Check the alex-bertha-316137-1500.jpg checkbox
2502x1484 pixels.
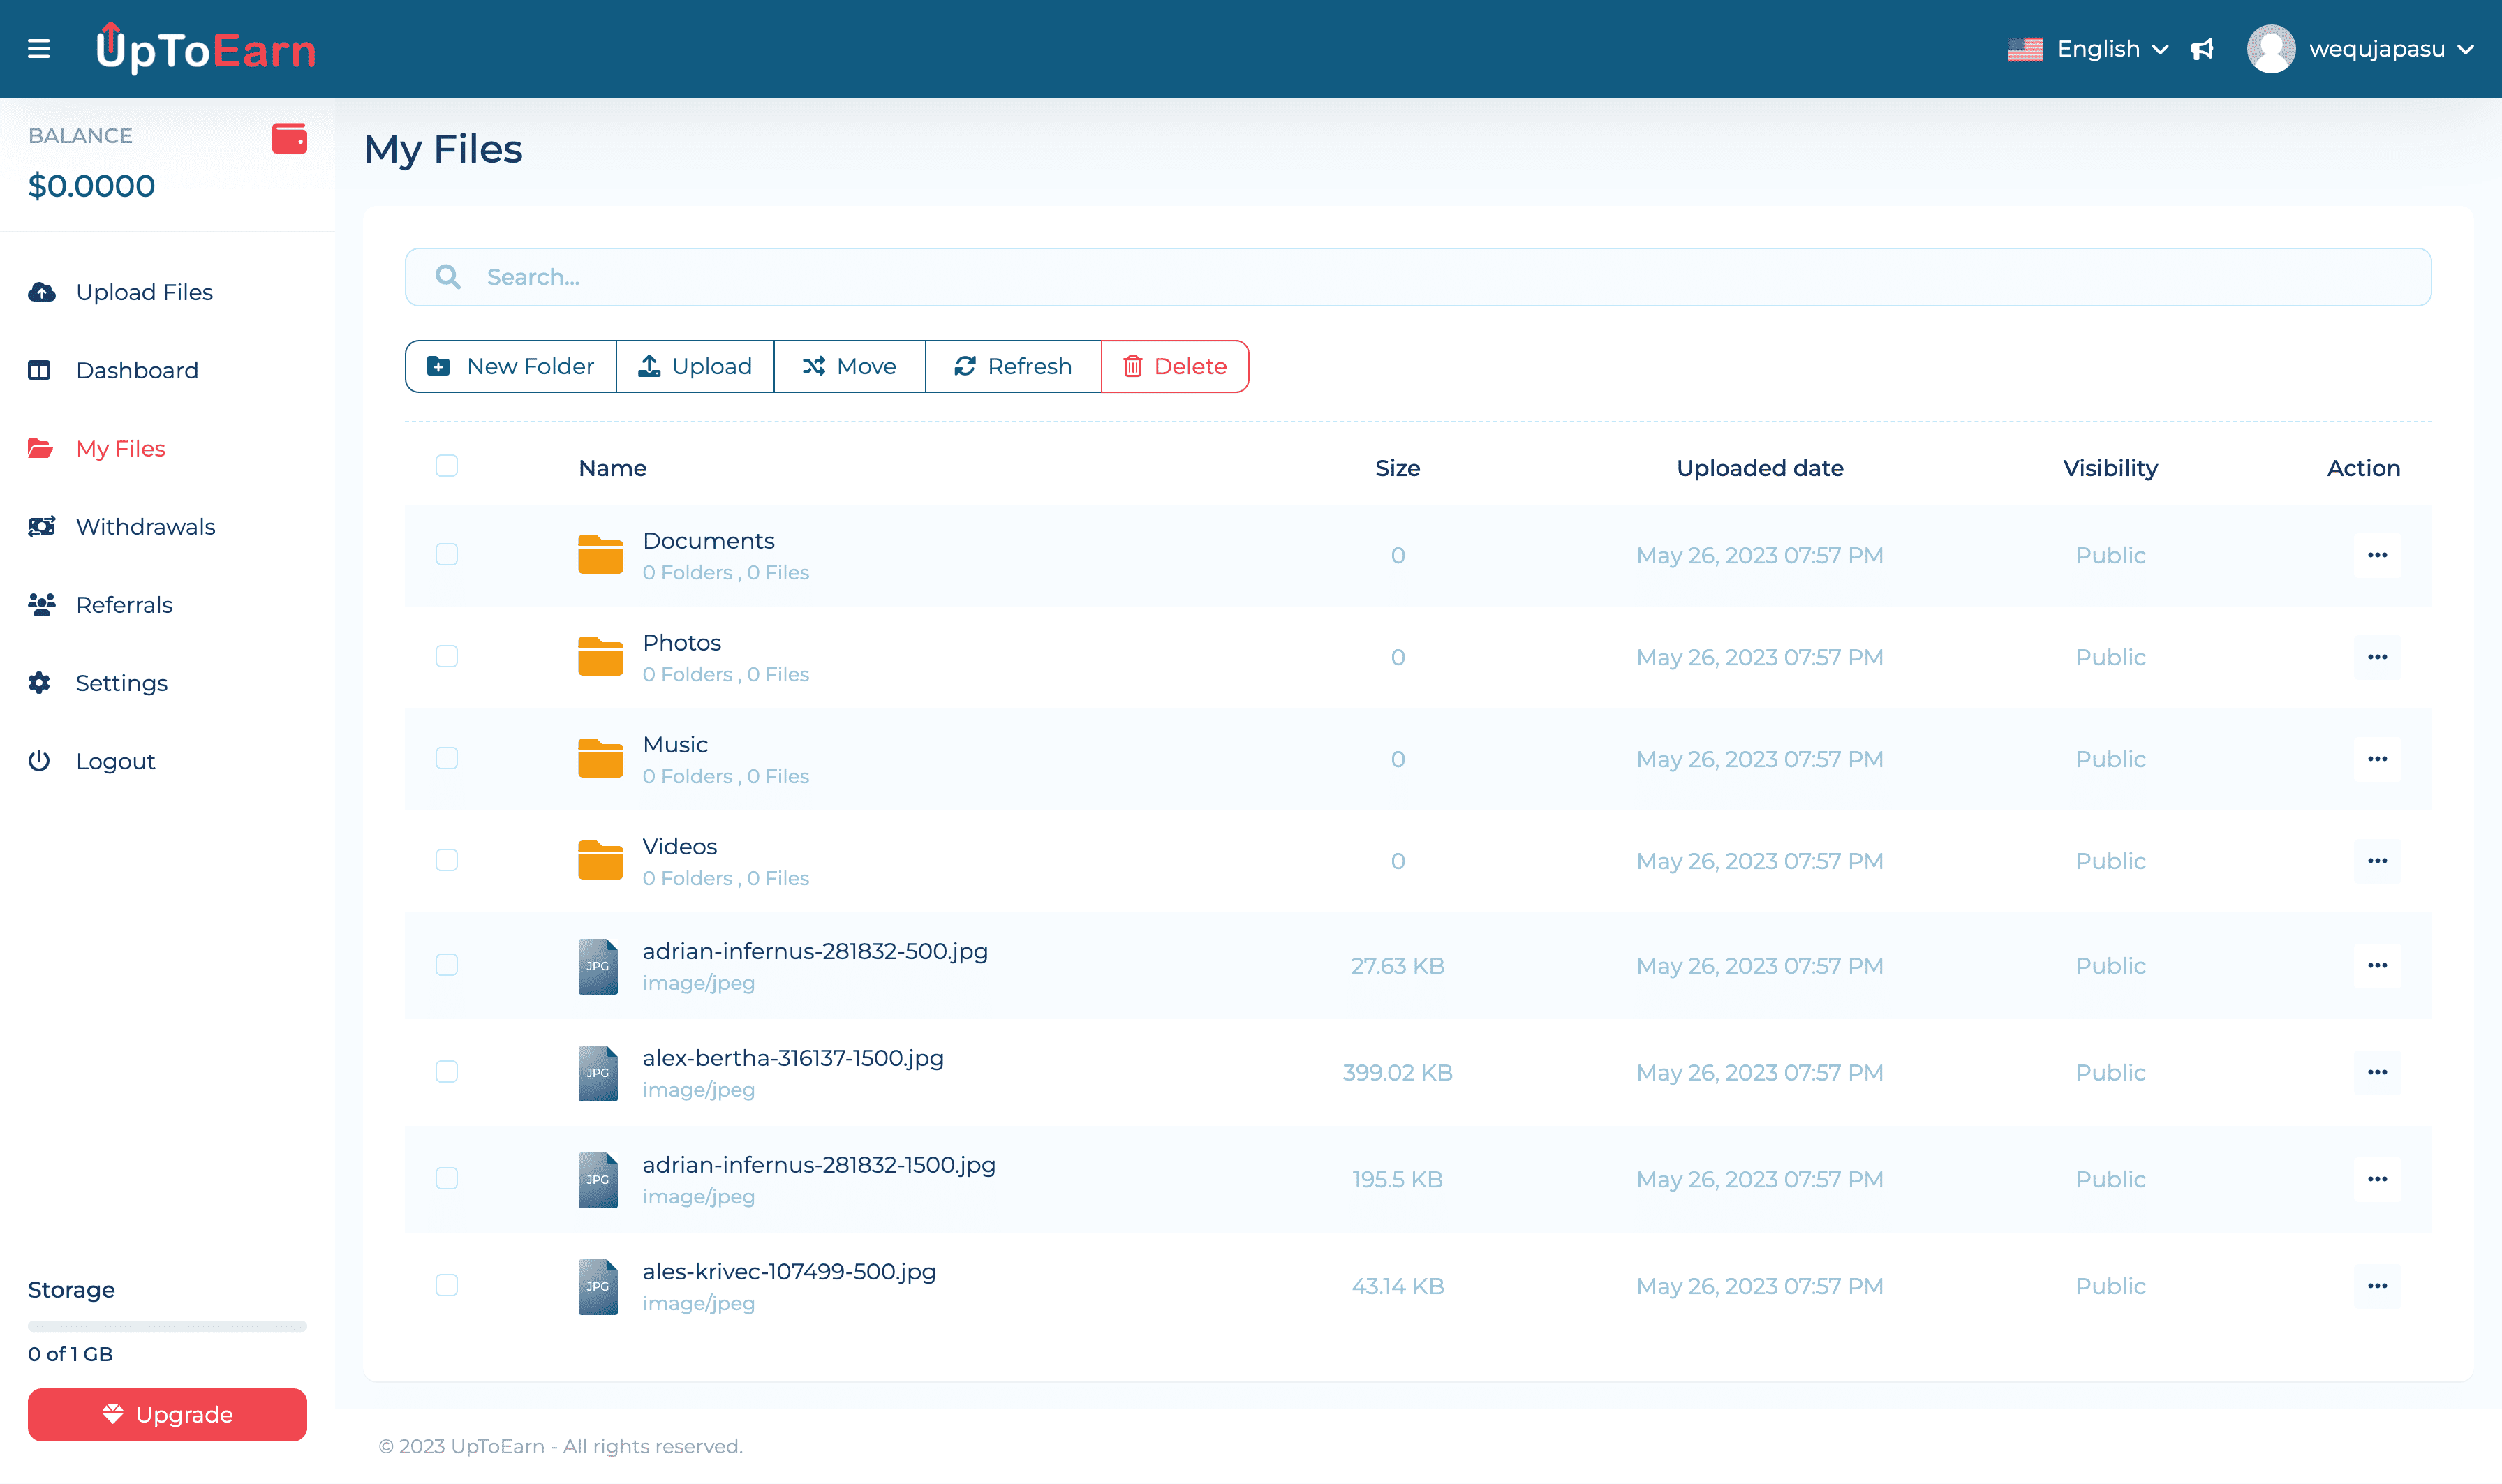tap(447, 1072)
